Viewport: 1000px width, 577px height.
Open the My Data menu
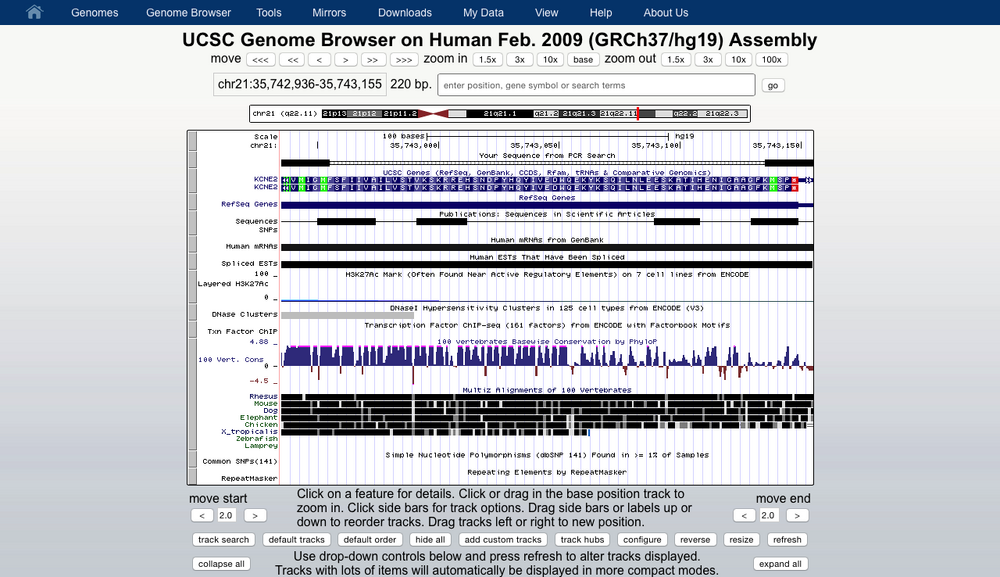point(483,13)
